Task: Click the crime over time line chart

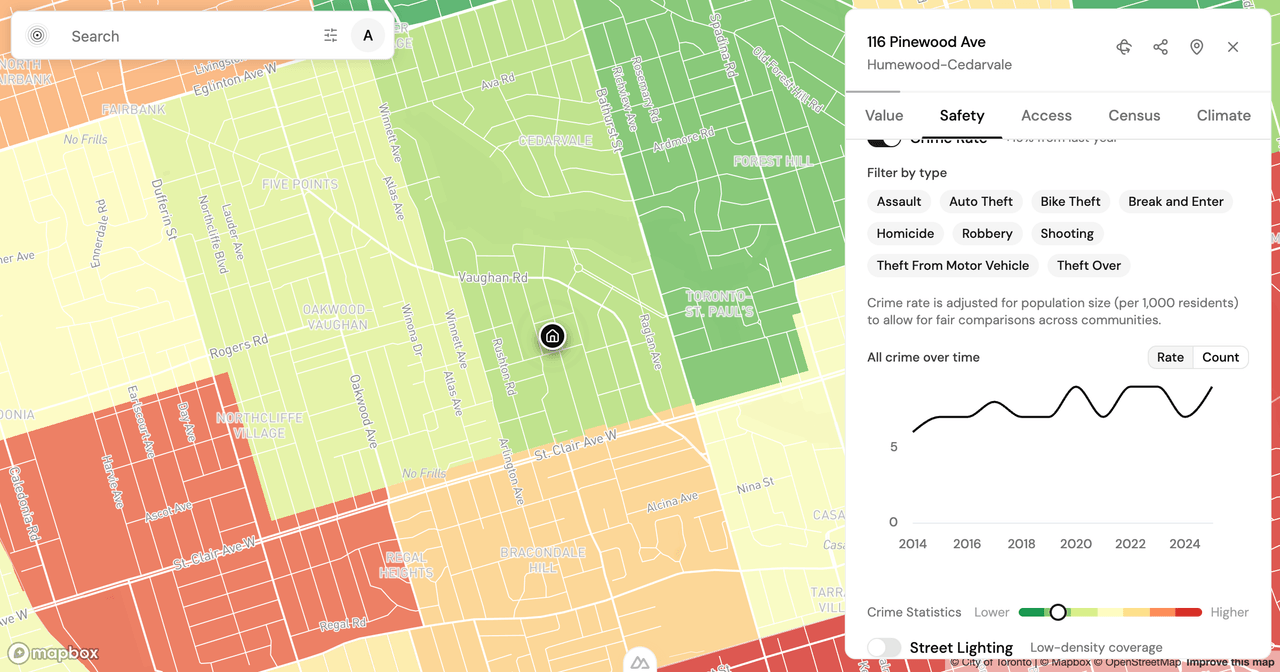Action: (x=1063, y=408)
